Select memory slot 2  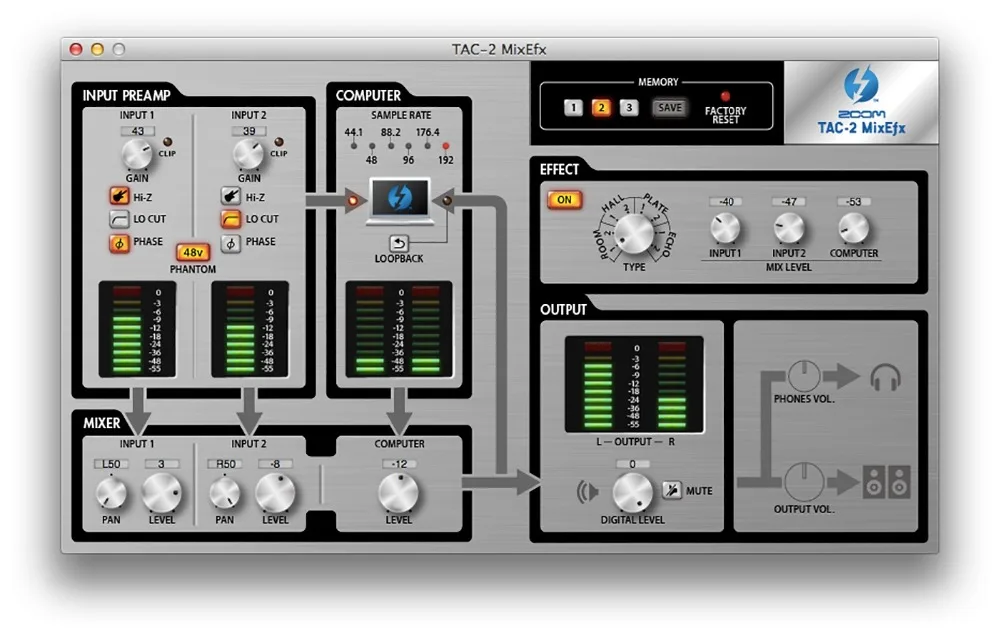(601, 107)
